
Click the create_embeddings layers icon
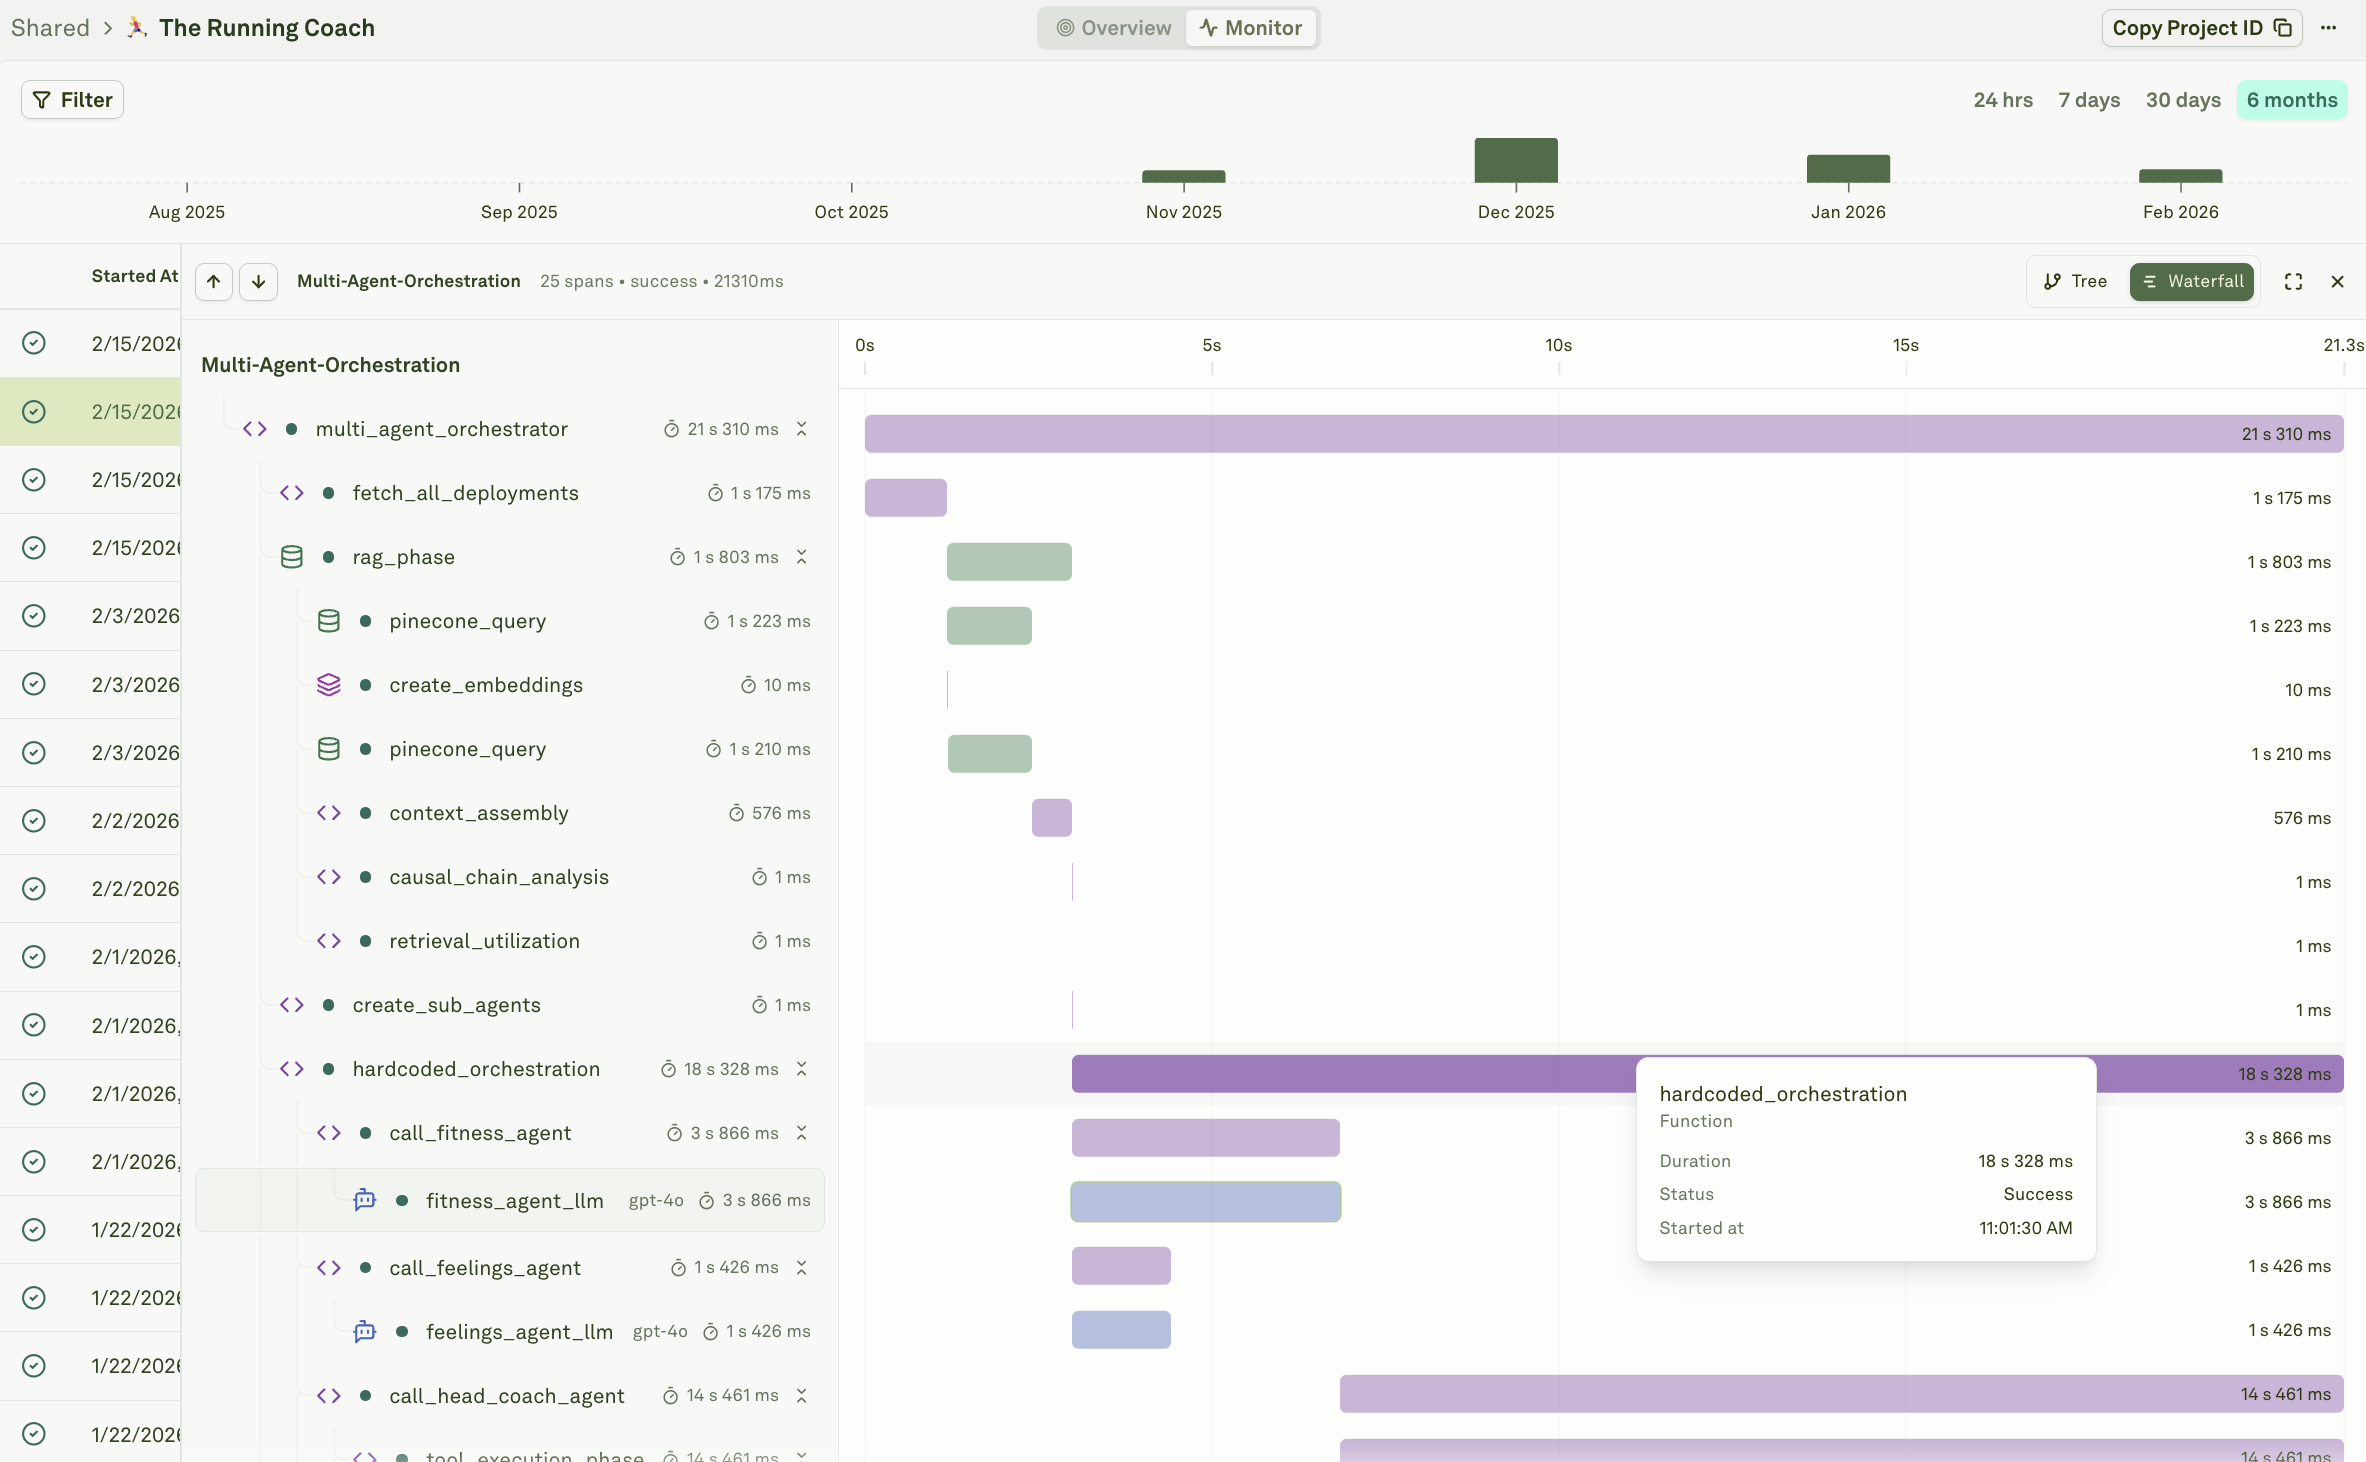click(328, 685)
